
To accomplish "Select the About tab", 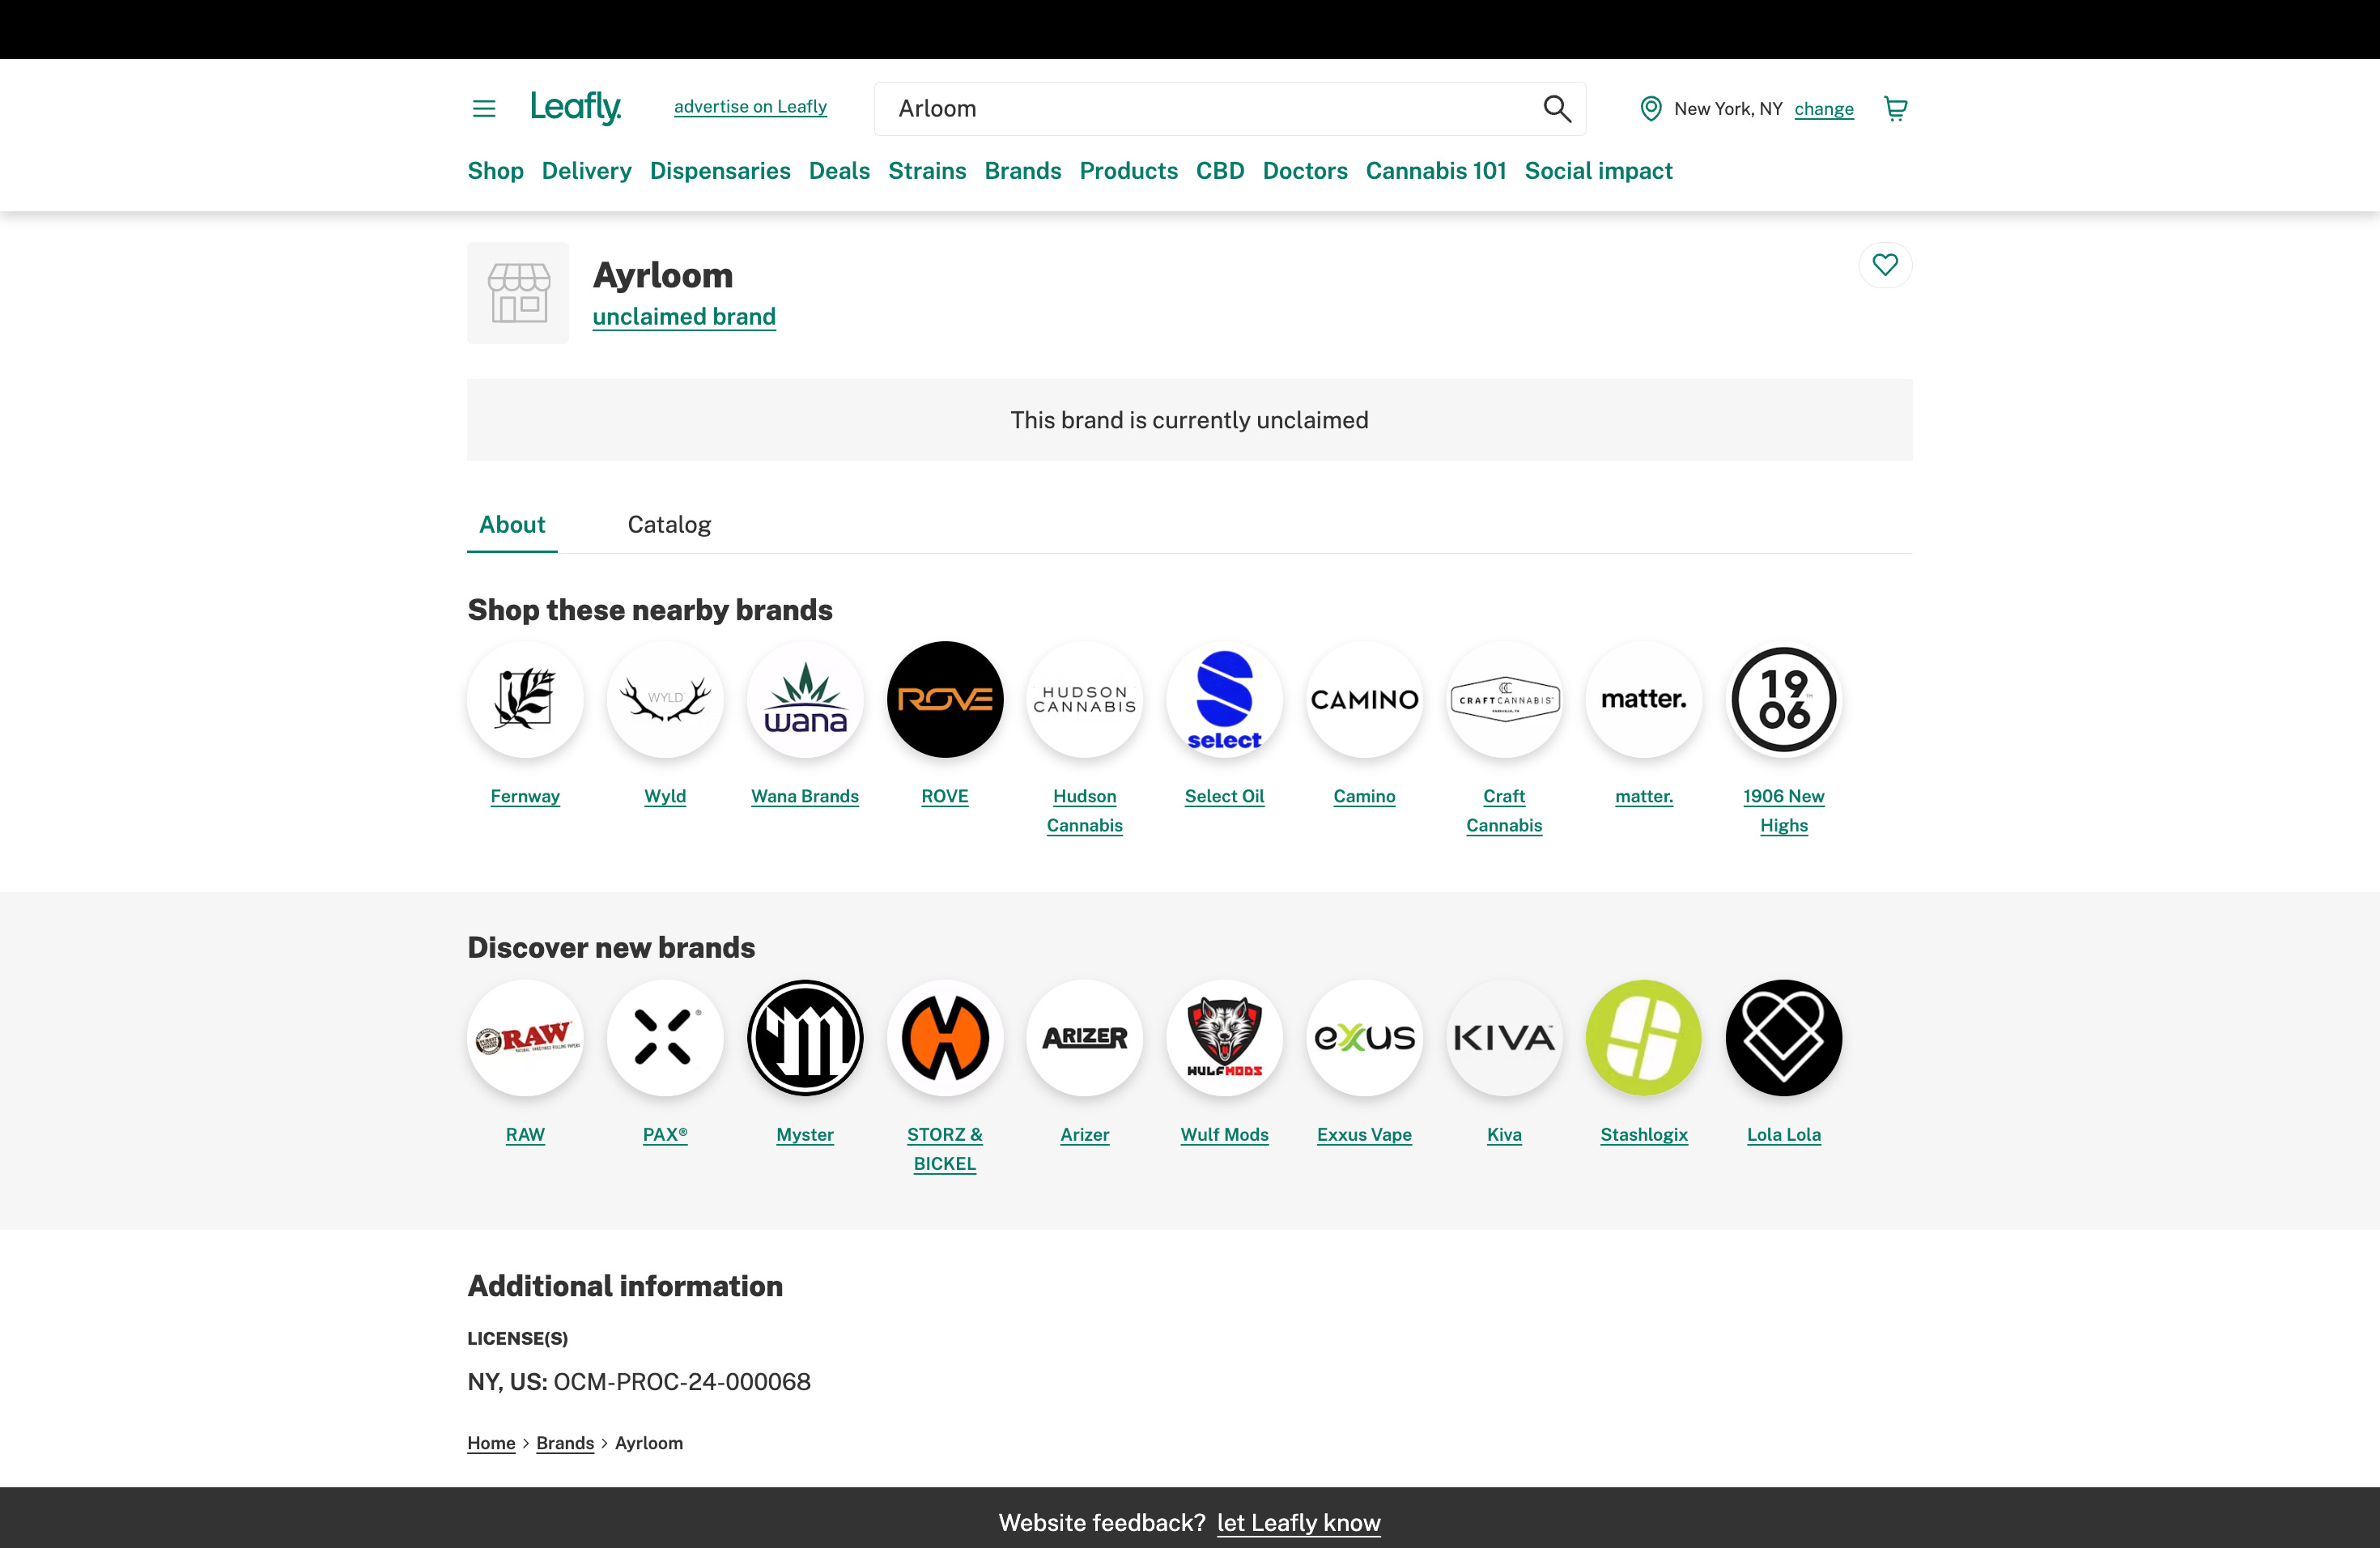I will click(x=512, y=524).
